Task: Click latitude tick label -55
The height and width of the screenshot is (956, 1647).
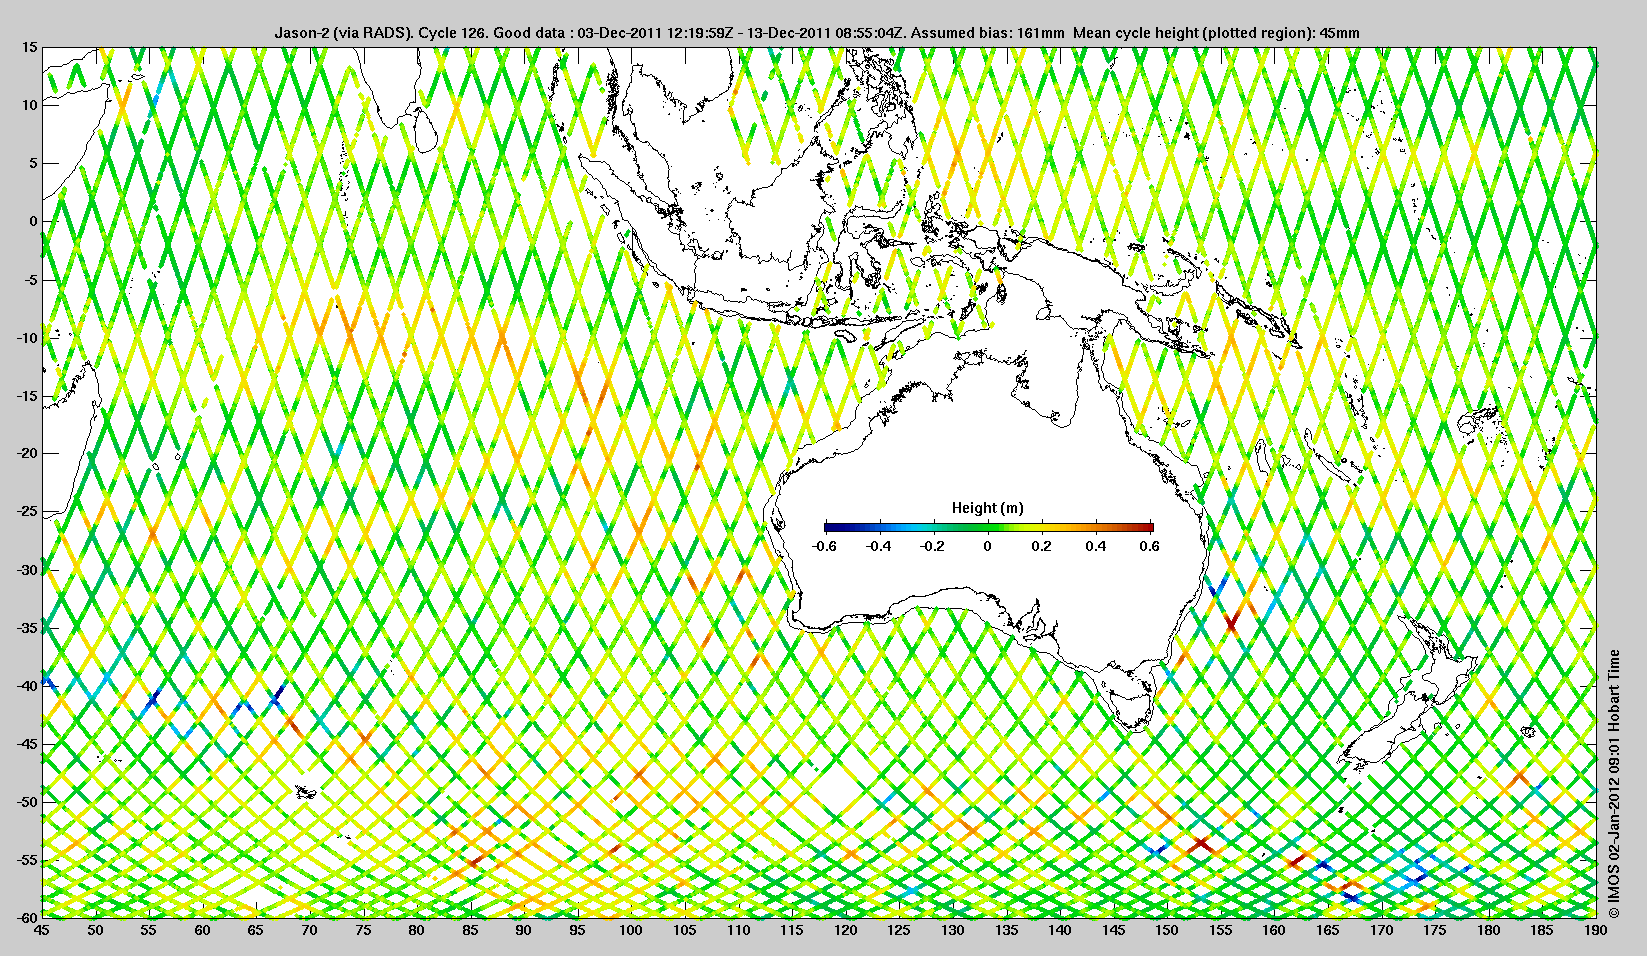Action: click(x=26, y=860)
